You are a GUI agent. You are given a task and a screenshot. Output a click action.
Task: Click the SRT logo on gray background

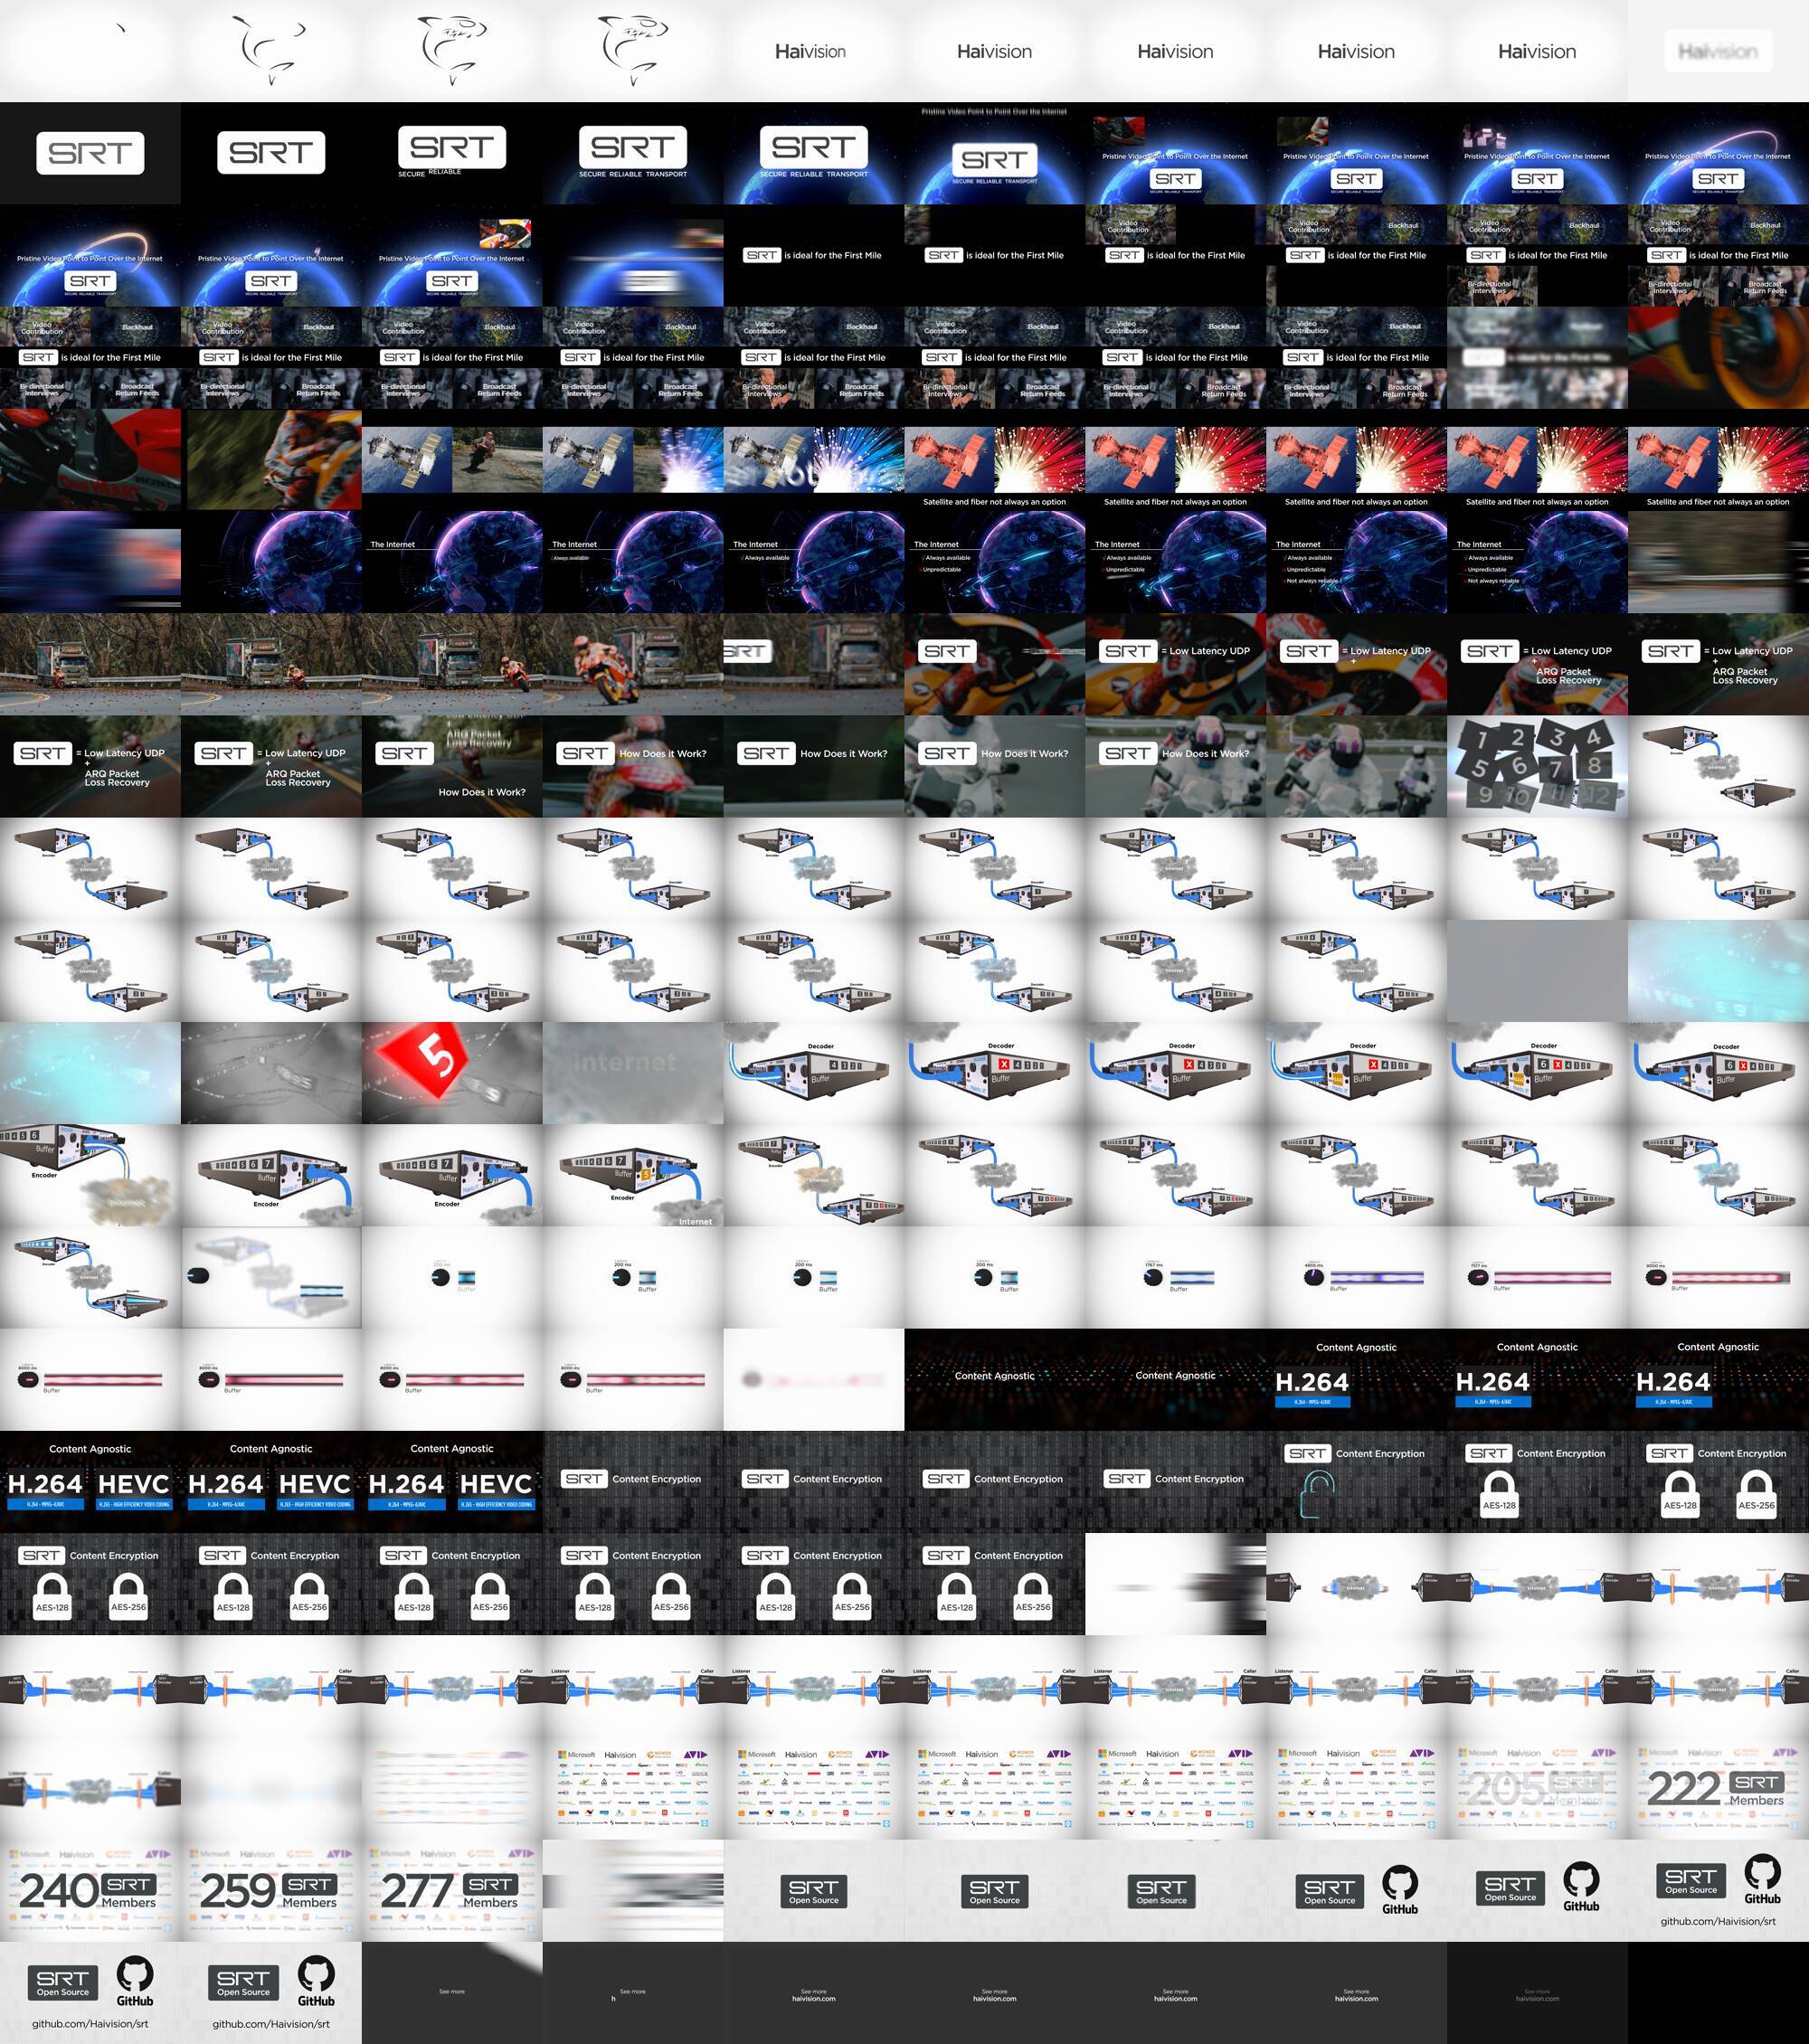coord(90,153)
